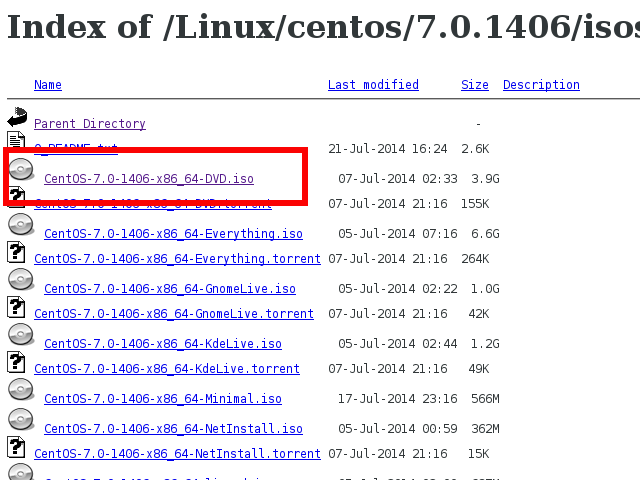Click the disc icon beside GnomeLive.iso
640x480 pixels.
point(20,280)
